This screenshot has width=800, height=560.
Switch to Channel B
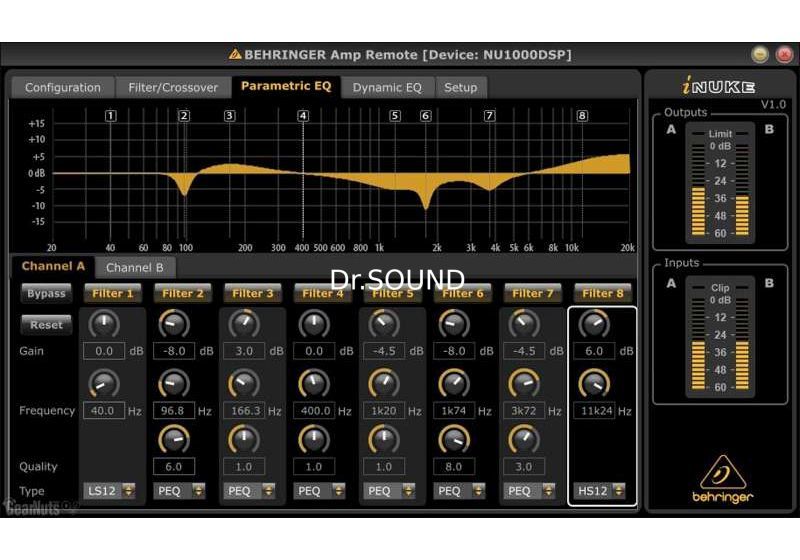click(135, 267)
